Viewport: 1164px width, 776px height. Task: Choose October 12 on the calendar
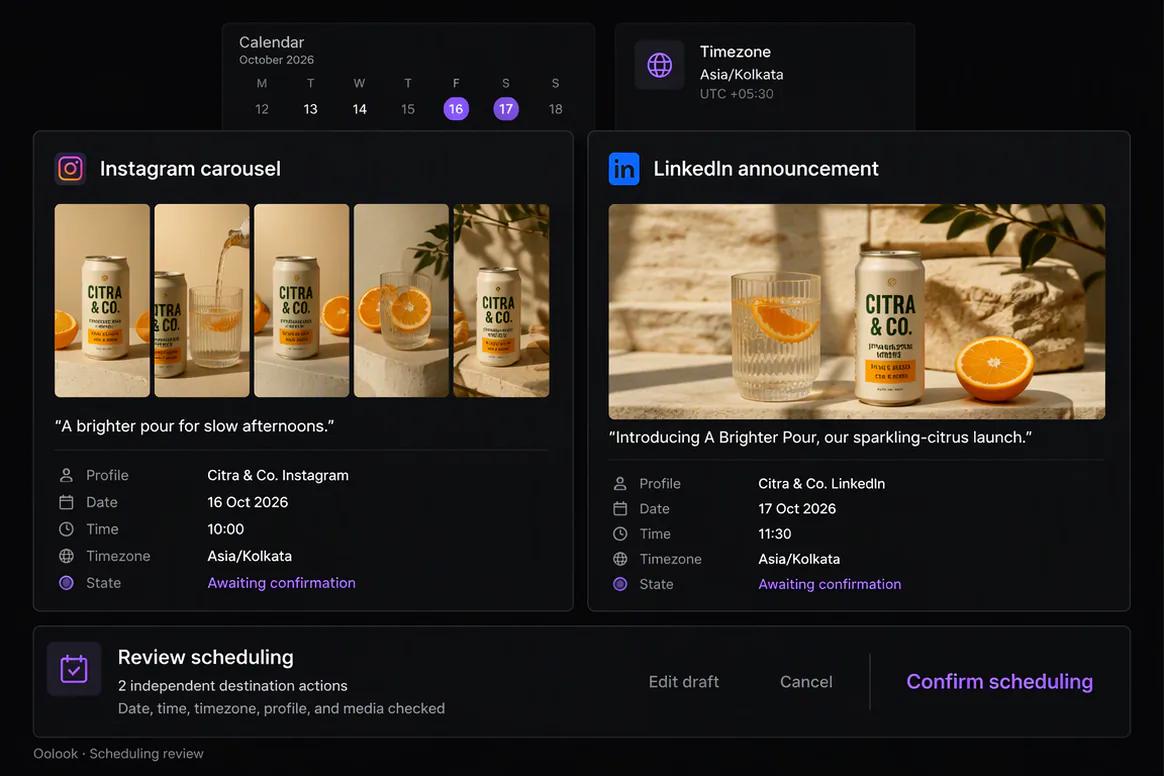(261, 109)
